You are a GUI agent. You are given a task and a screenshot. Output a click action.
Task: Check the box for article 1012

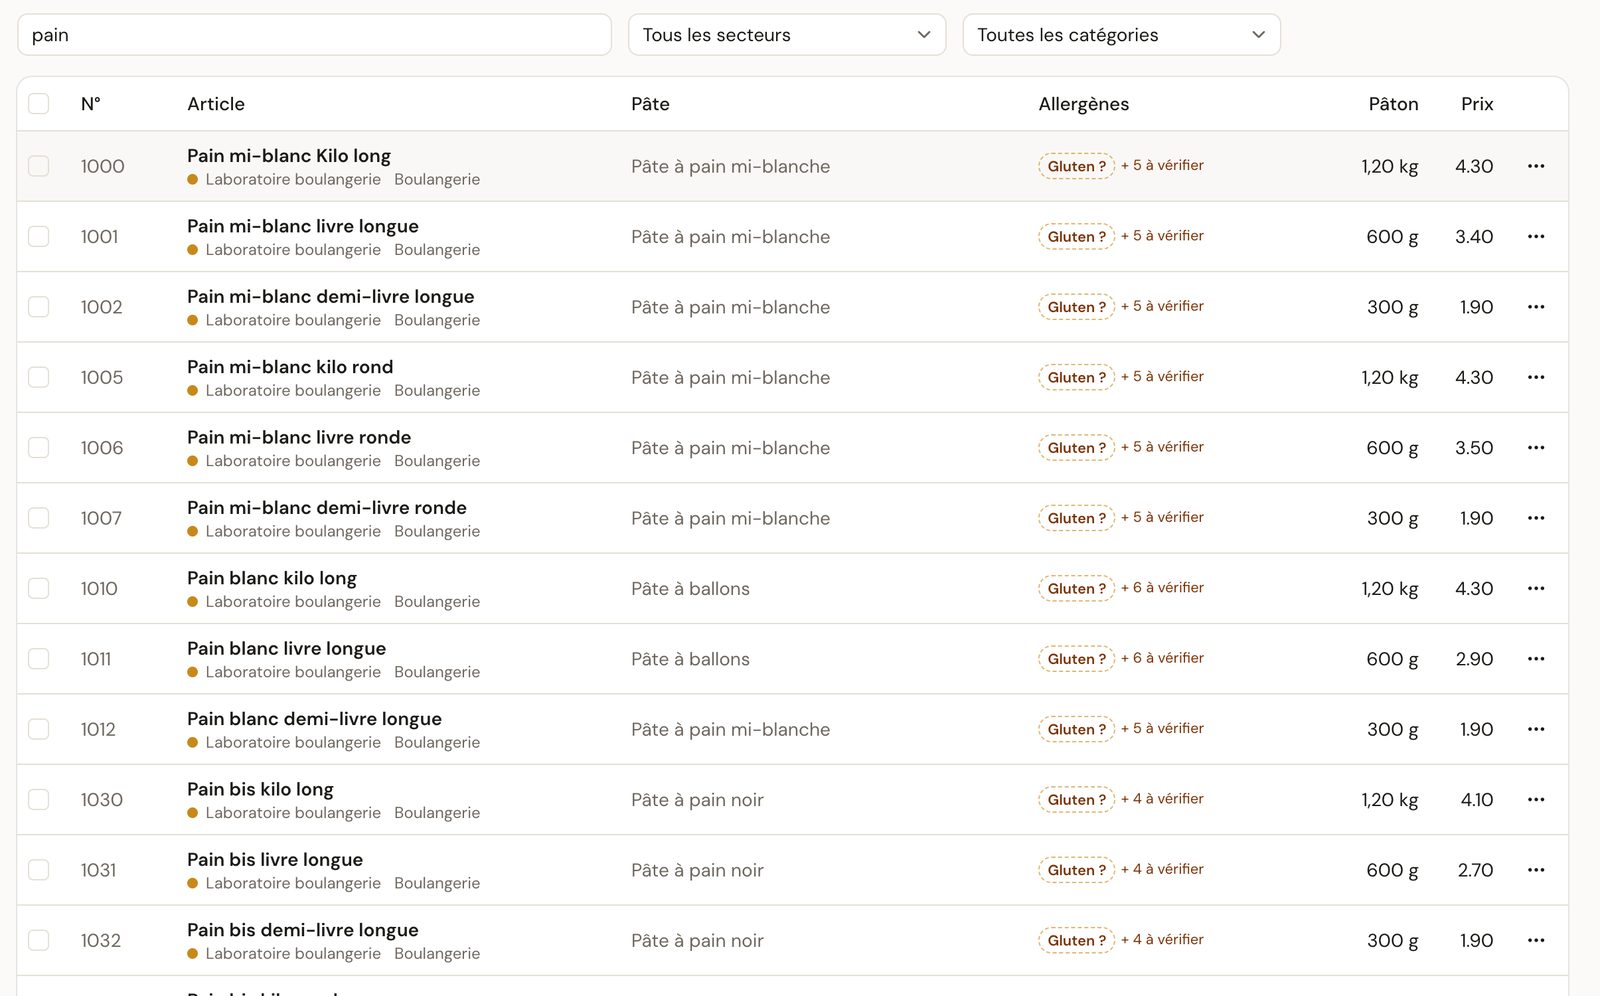click(39, 729)
